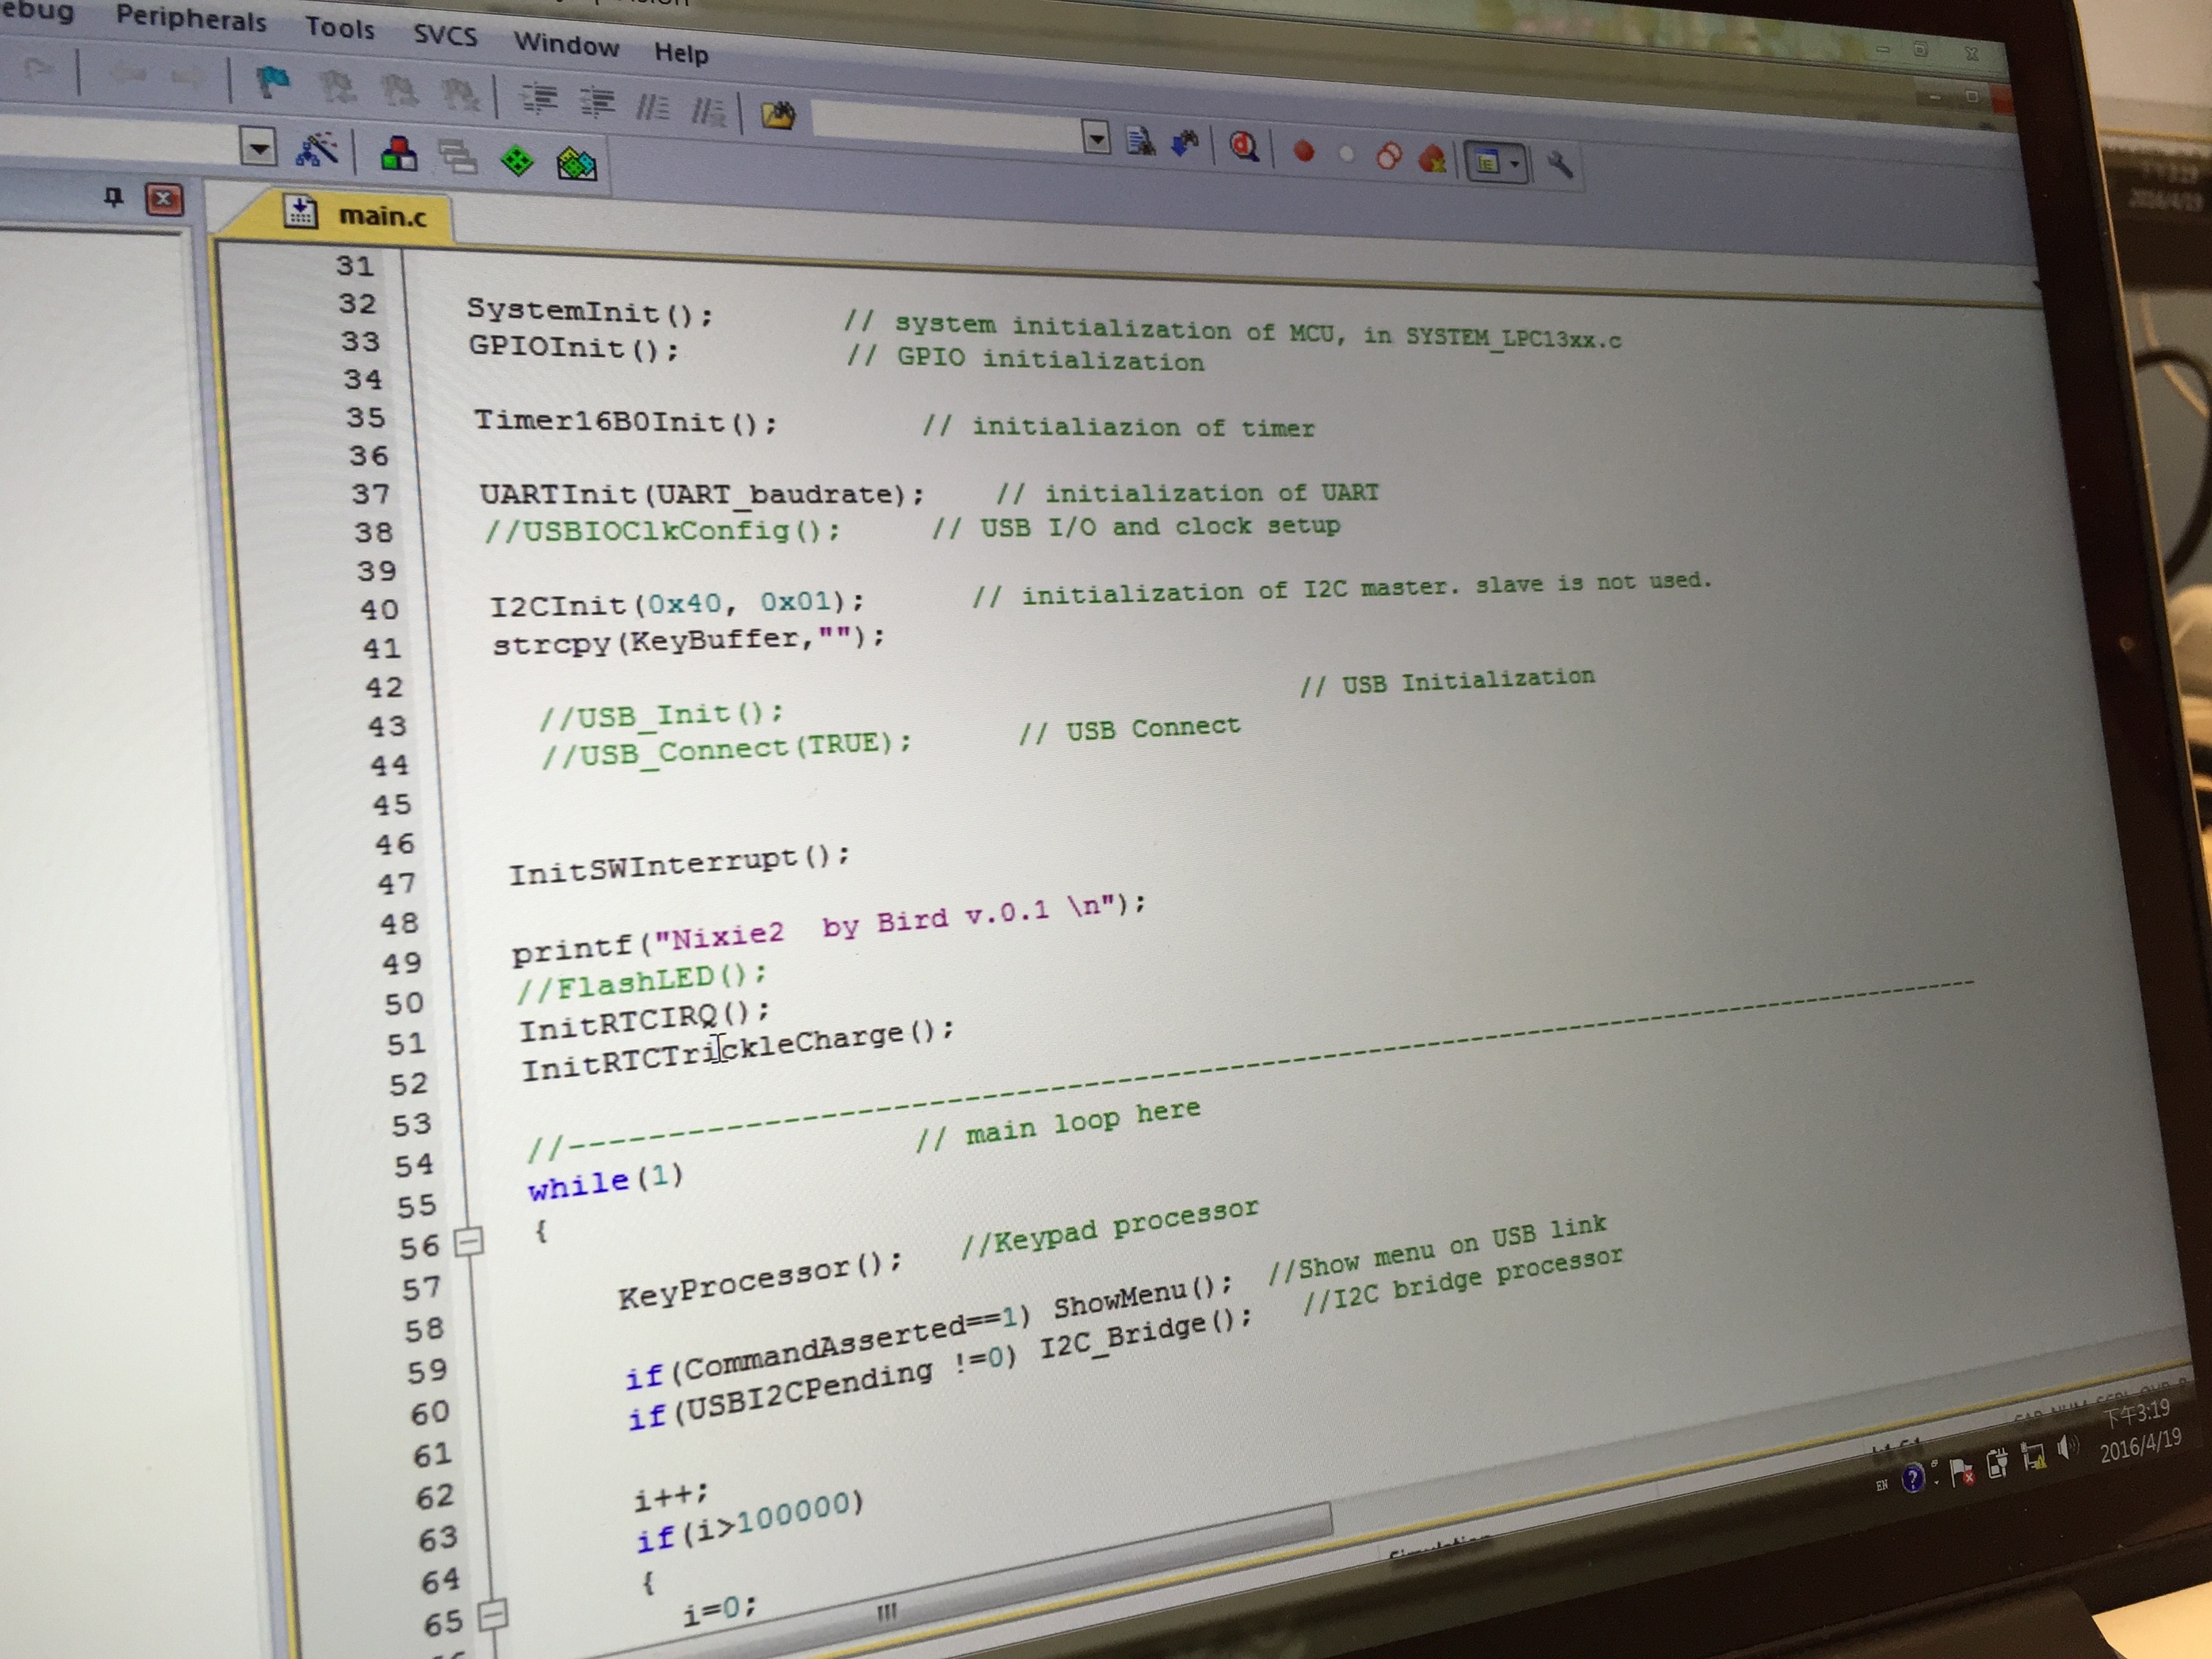Image resolution: width=2212 pixels, height=1659 pixels.
Task: Click the volume speaker tray icon
Action: coord(2067,1447)
